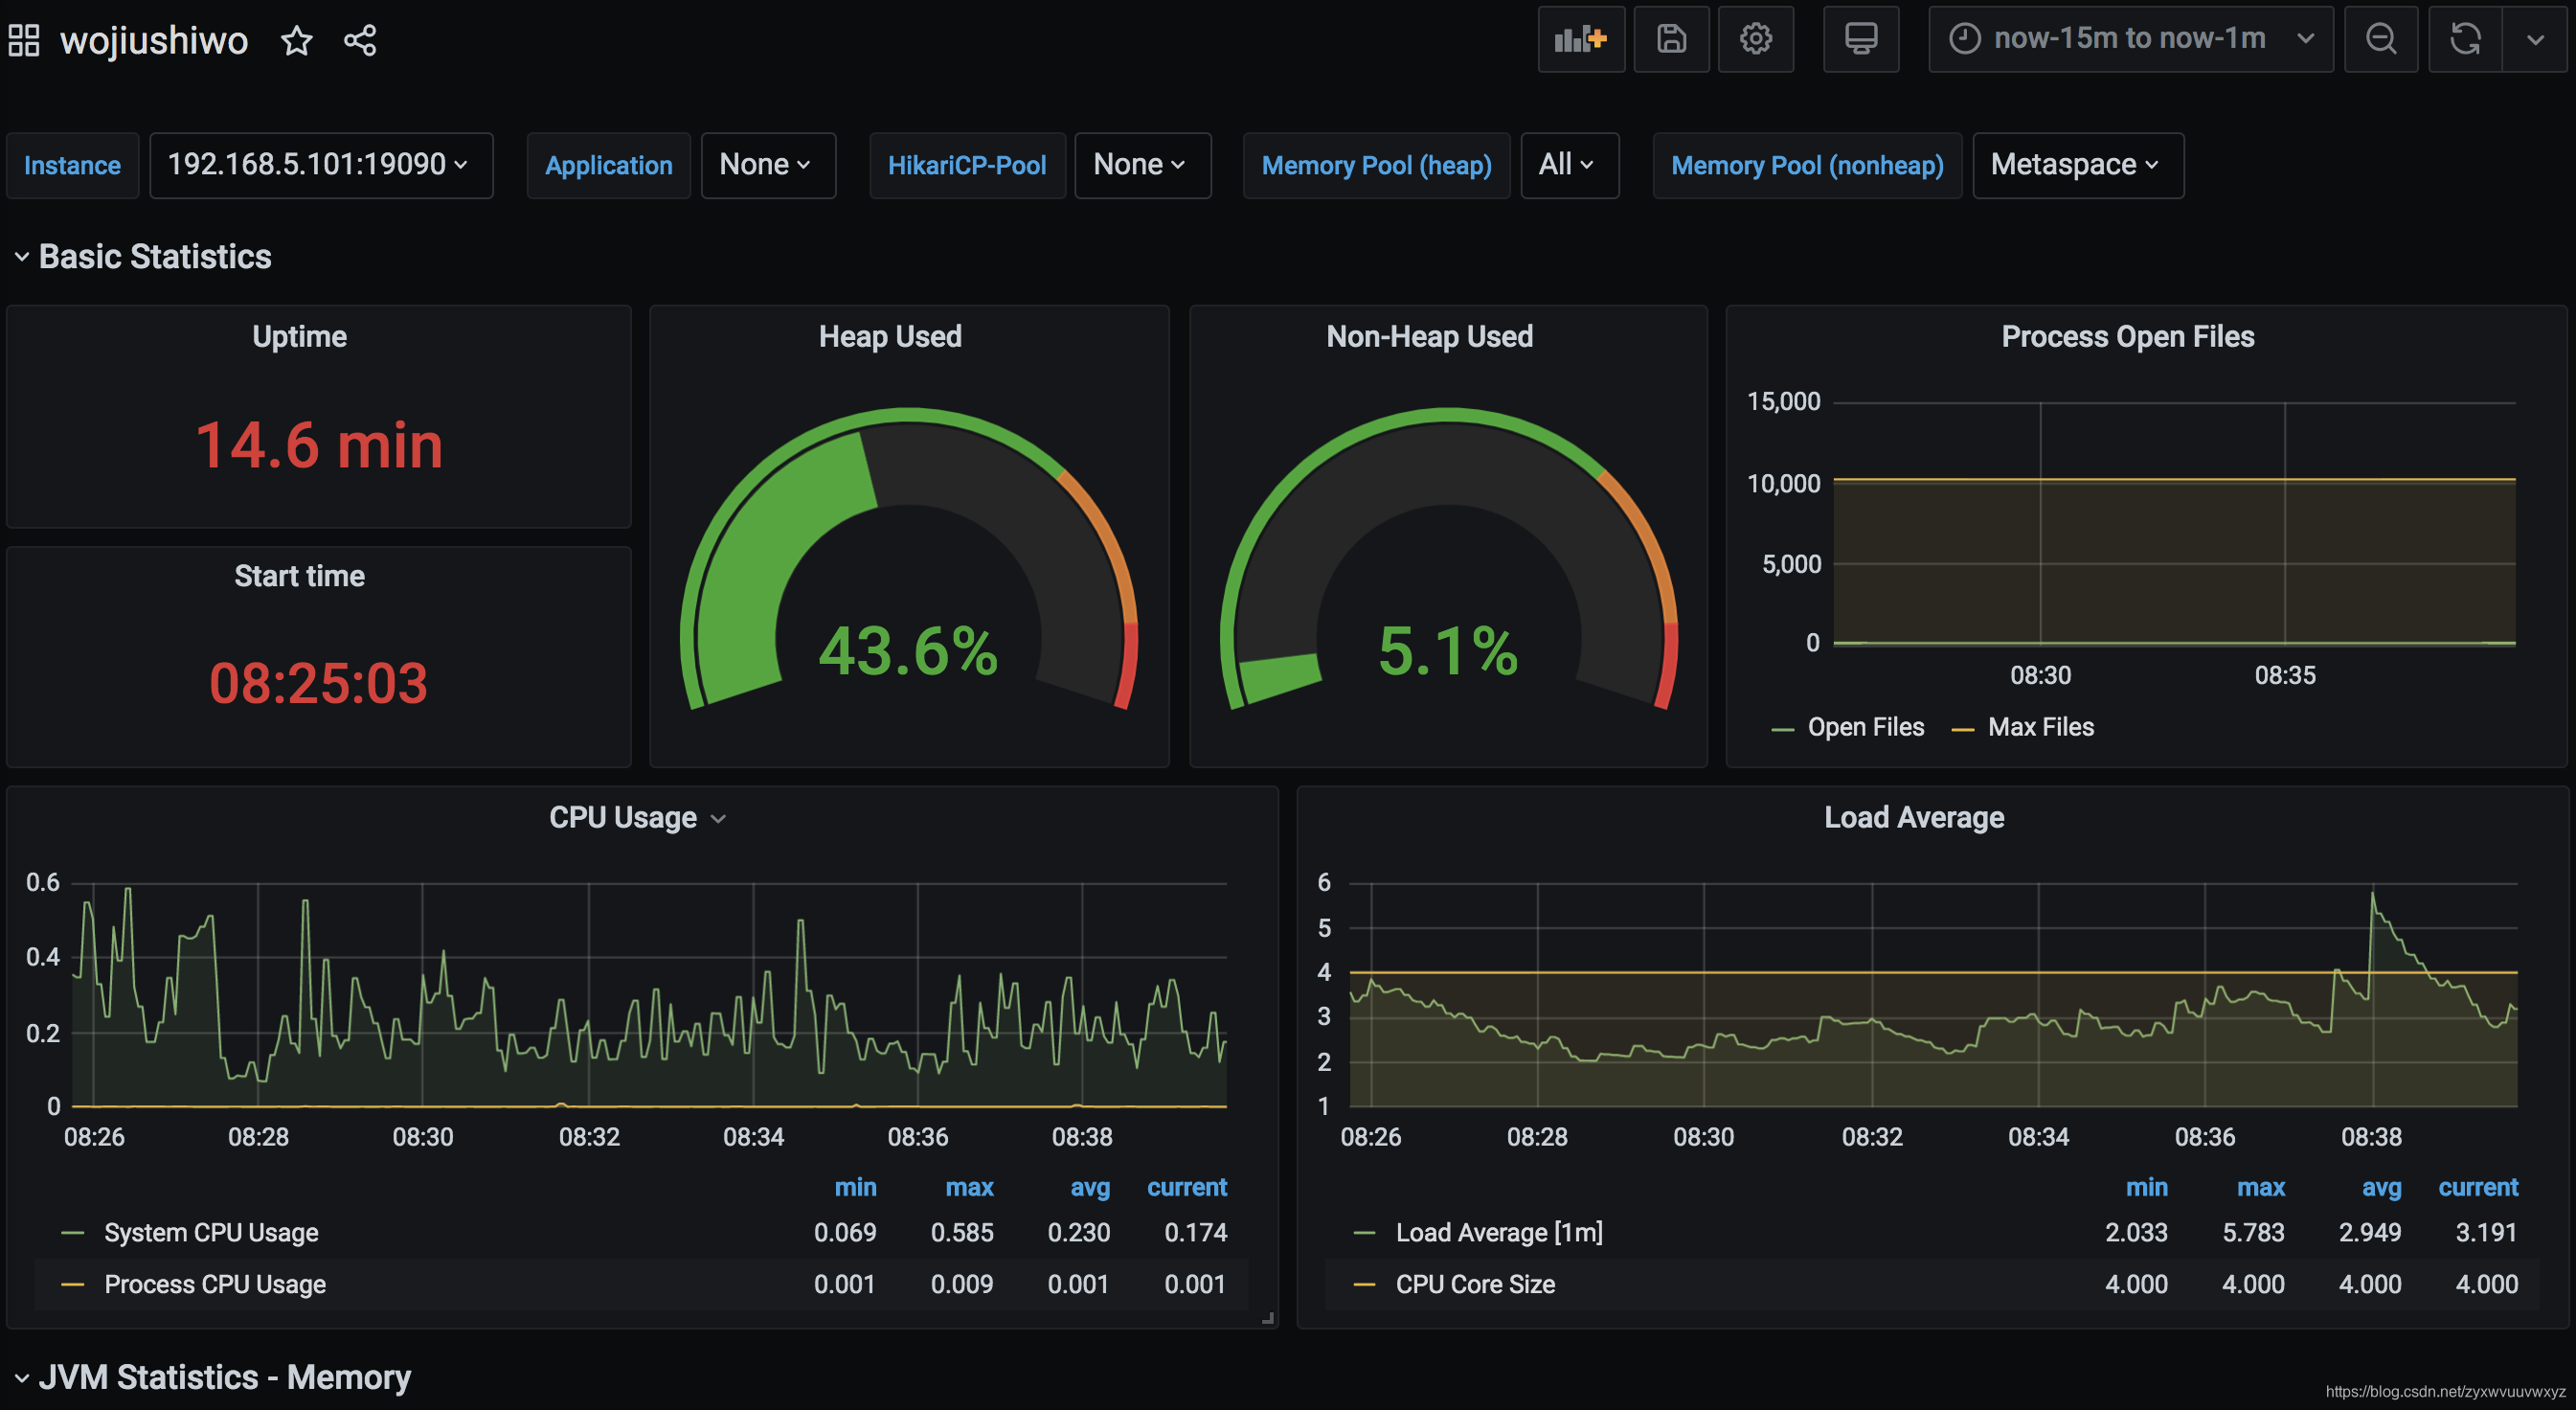Open color picker for Process CPU Usage swatch

point(72,1284)
